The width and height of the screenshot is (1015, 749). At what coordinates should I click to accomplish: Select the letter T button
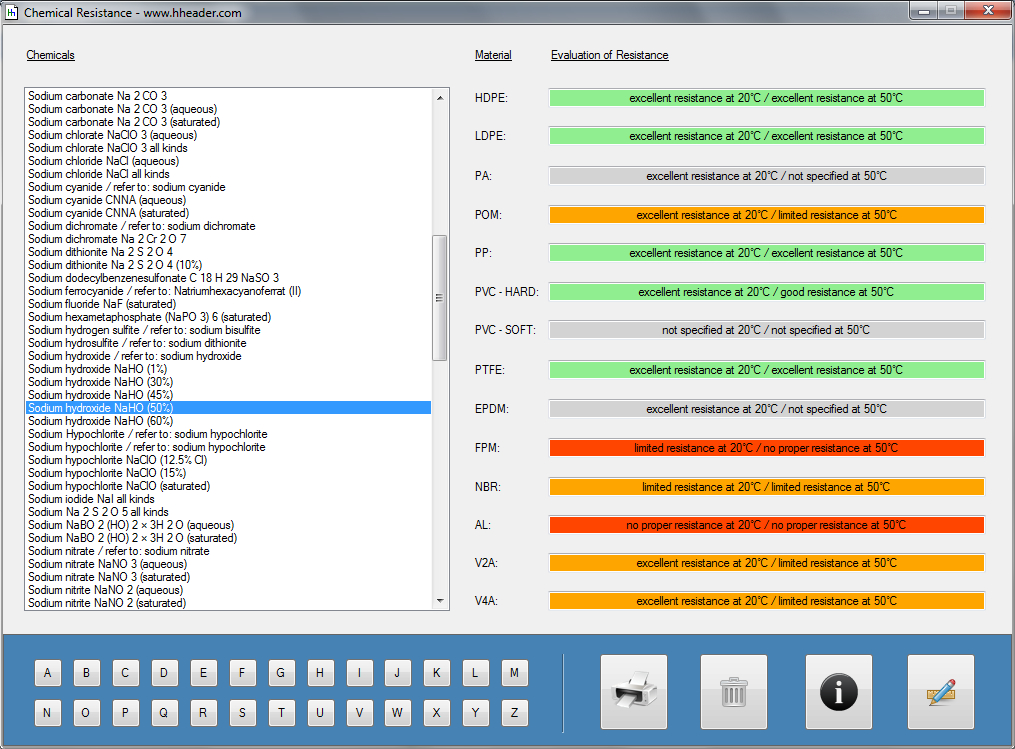pyautogui.click(x=281, y=713)
